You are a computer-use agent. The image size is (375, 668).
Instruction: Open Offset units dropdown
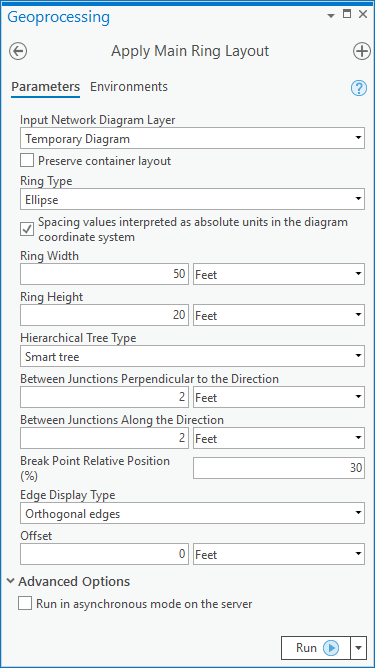click(x=279, y=554)
